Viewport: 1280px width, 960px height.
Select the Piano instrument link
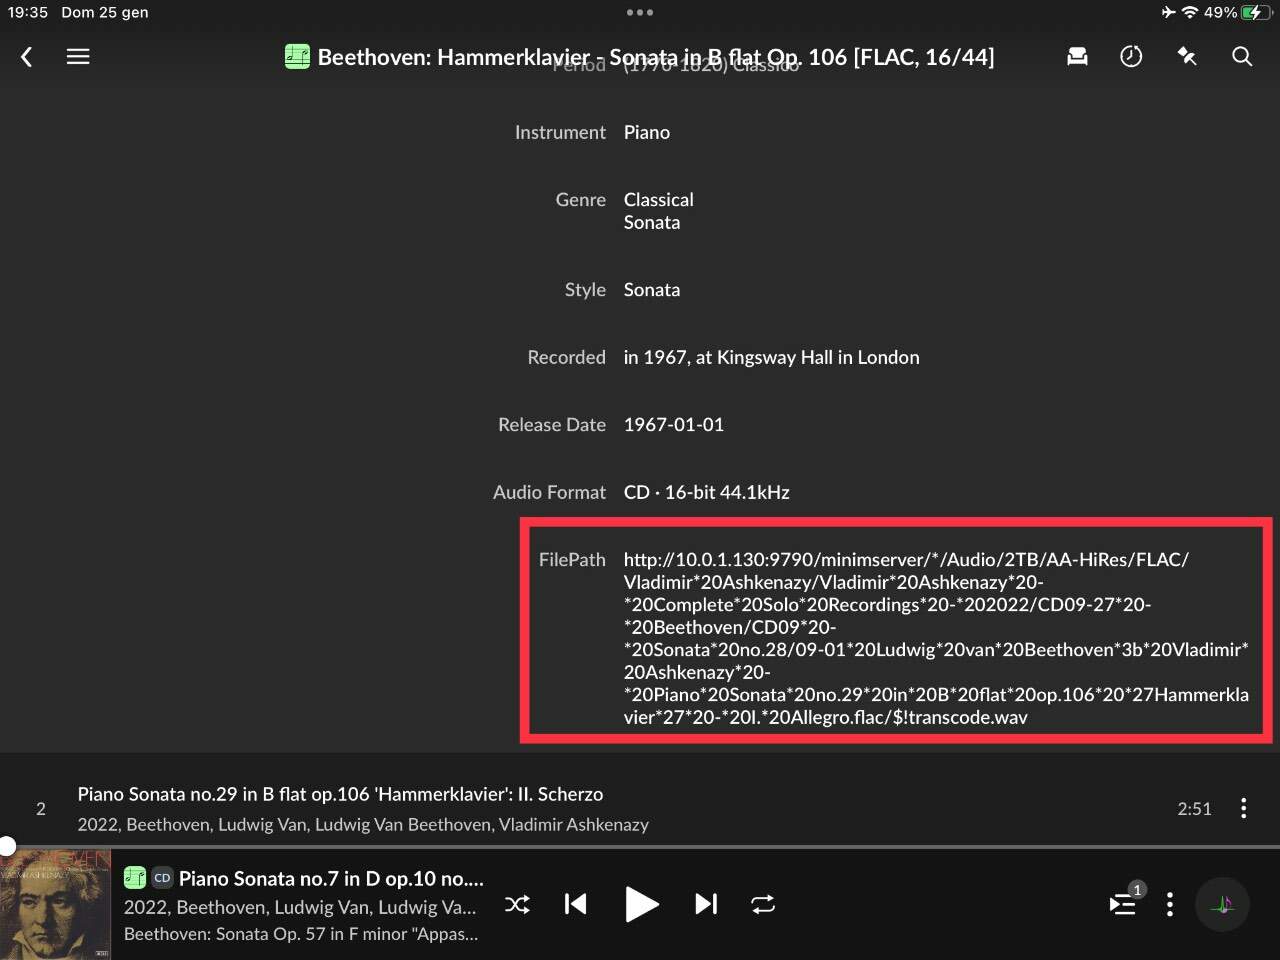coord(646,132)
